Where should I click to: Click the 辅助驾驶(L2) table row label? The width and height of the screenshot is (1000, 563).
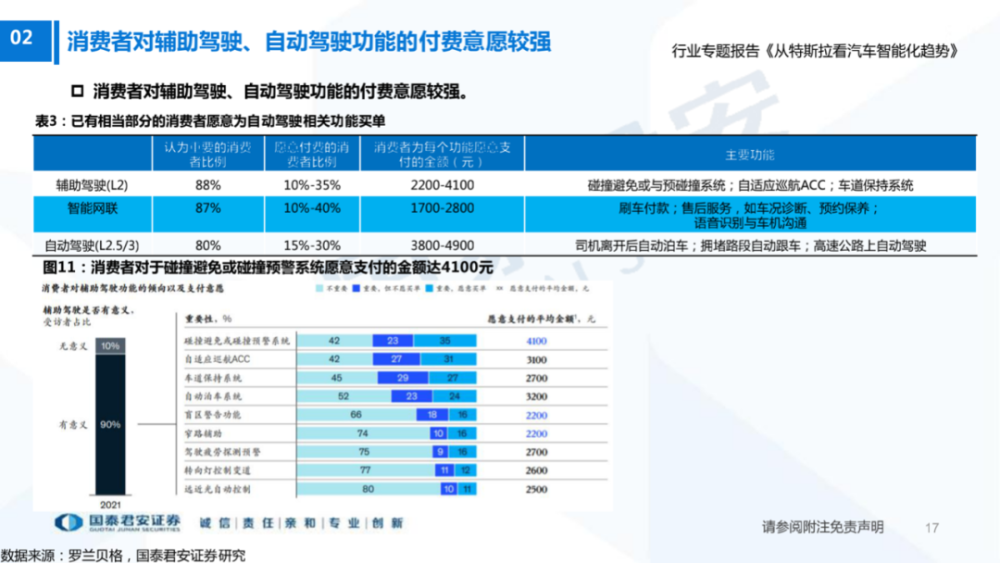[x=92, y=186]
